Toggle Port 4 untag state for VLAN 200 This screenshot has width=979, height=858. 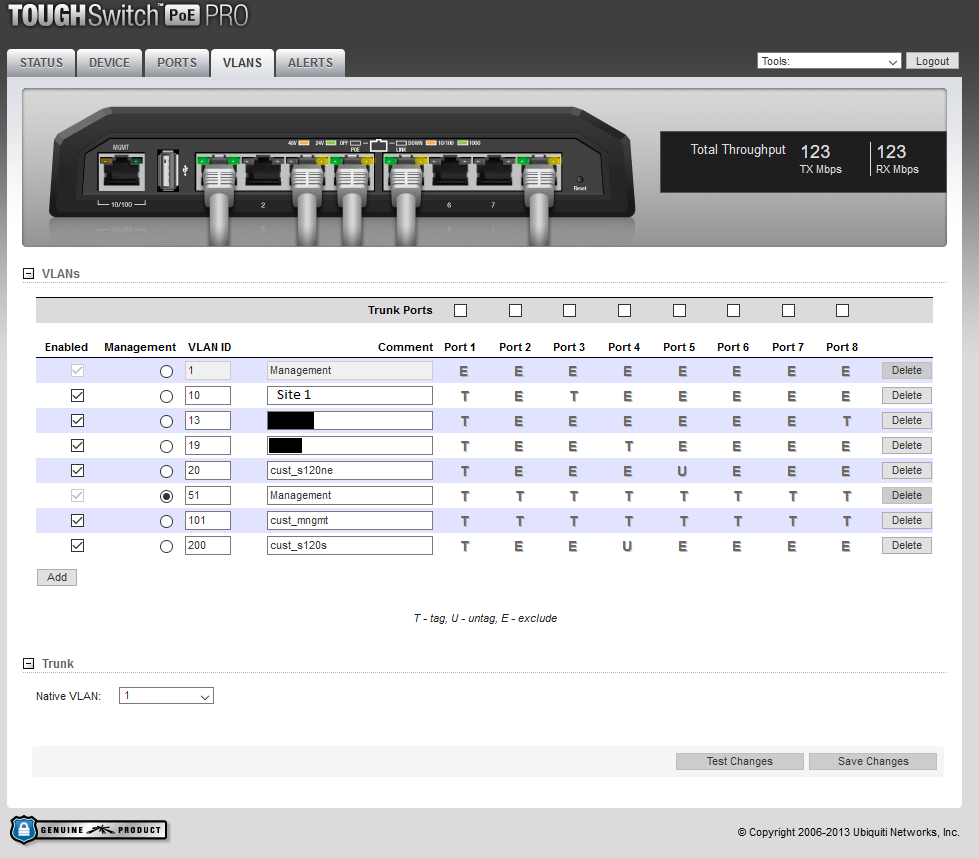click(x=625, y=546)
